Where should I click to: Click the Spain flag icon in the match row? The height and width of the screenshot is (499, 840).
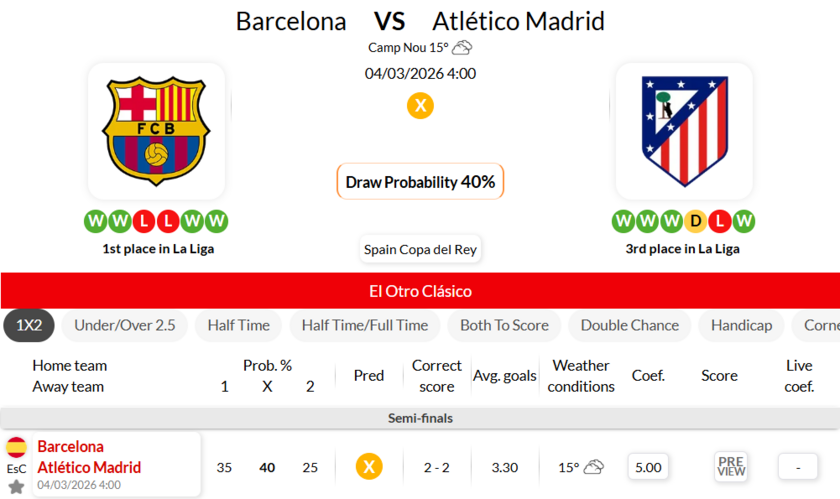pos(16,447)
